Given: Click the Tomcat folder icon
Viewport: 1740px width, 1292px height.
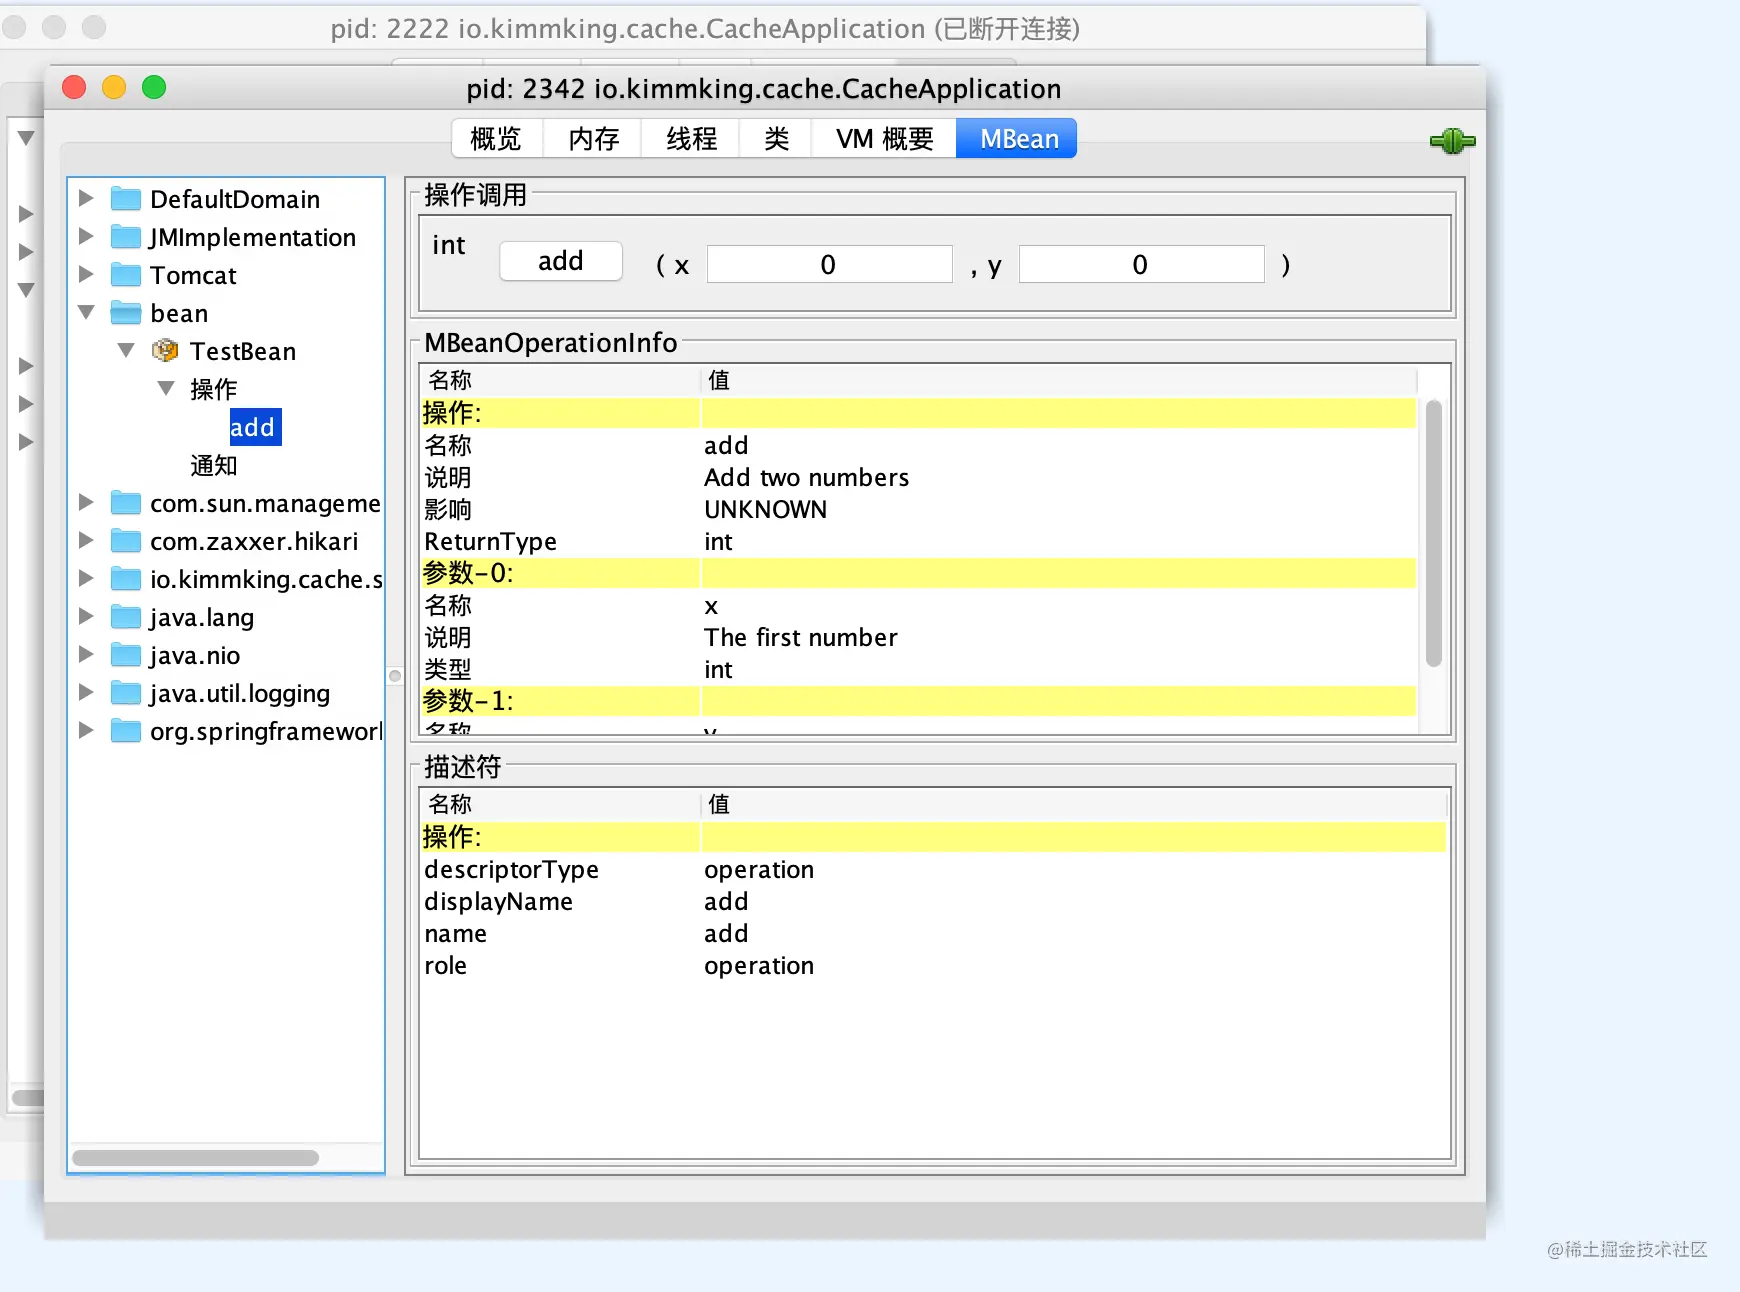Looking at the screenshot, I should (125, 275).
